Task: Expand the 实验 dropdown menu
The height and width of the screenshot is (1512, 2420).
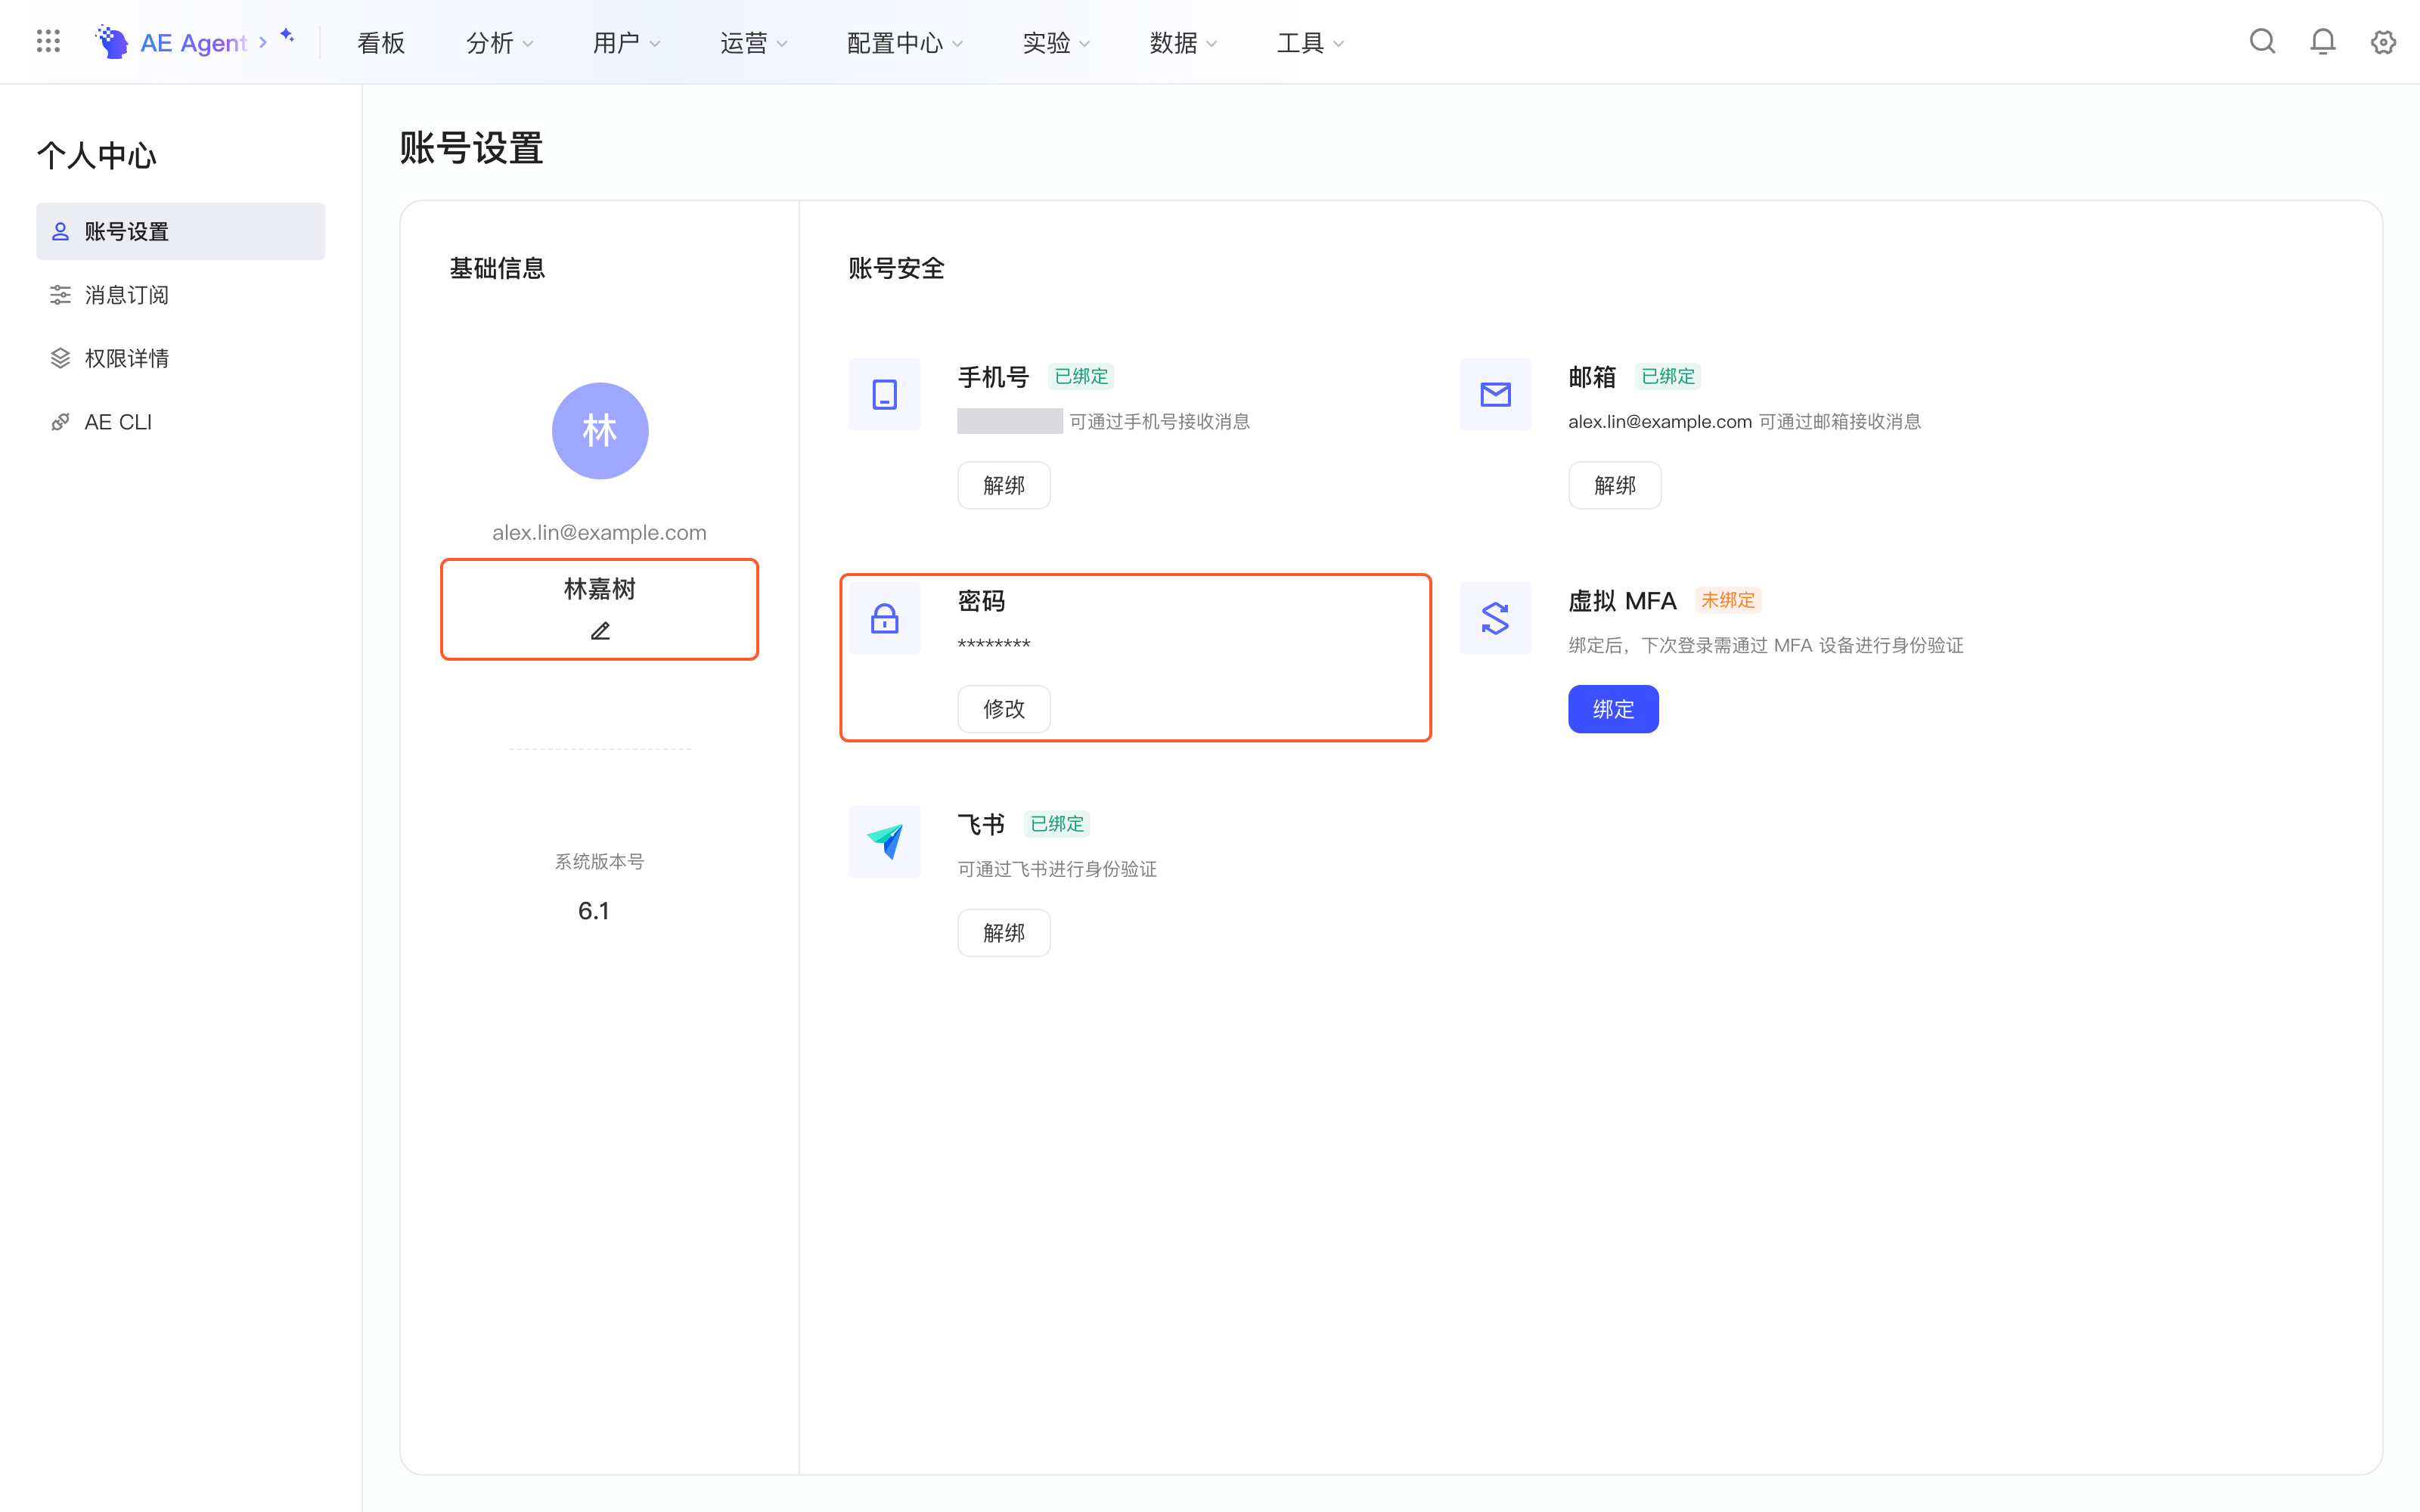Action: (1056, 43)
